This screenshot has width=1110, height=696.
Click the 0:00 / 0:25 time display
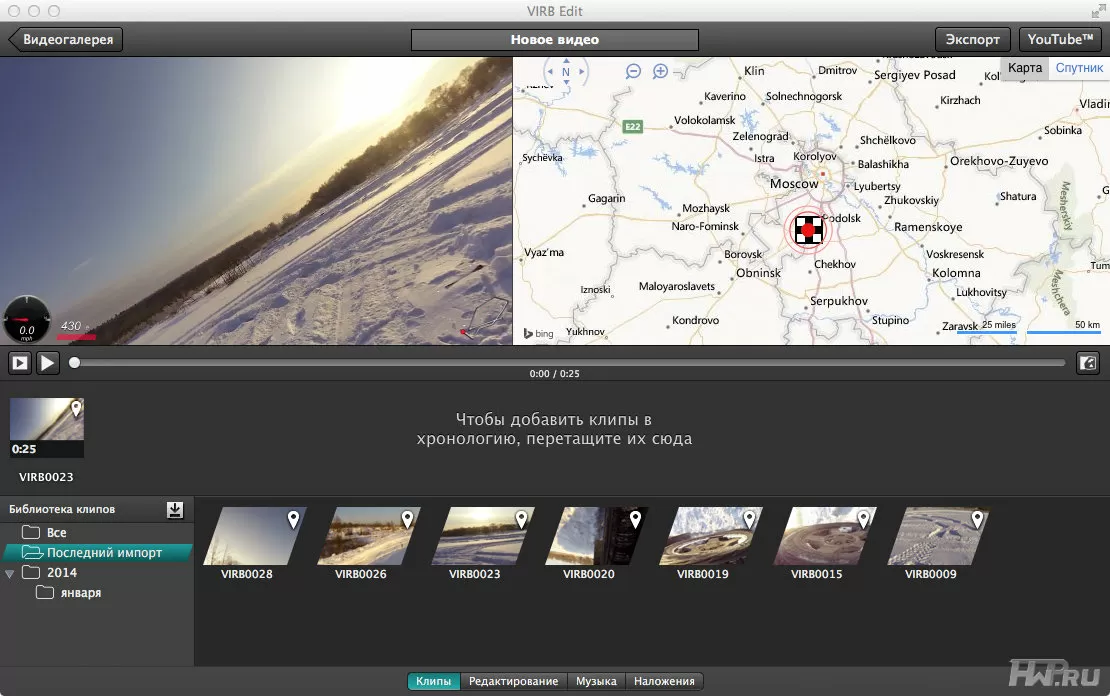pyautogui.click(x=554, y=373)
